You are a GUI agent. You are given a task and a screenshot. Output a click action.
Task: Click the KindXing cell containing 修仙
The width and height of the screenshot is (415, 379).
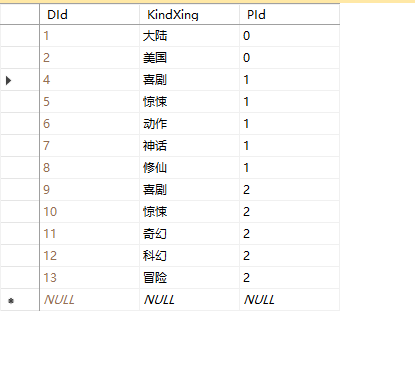tap(189, 168)
